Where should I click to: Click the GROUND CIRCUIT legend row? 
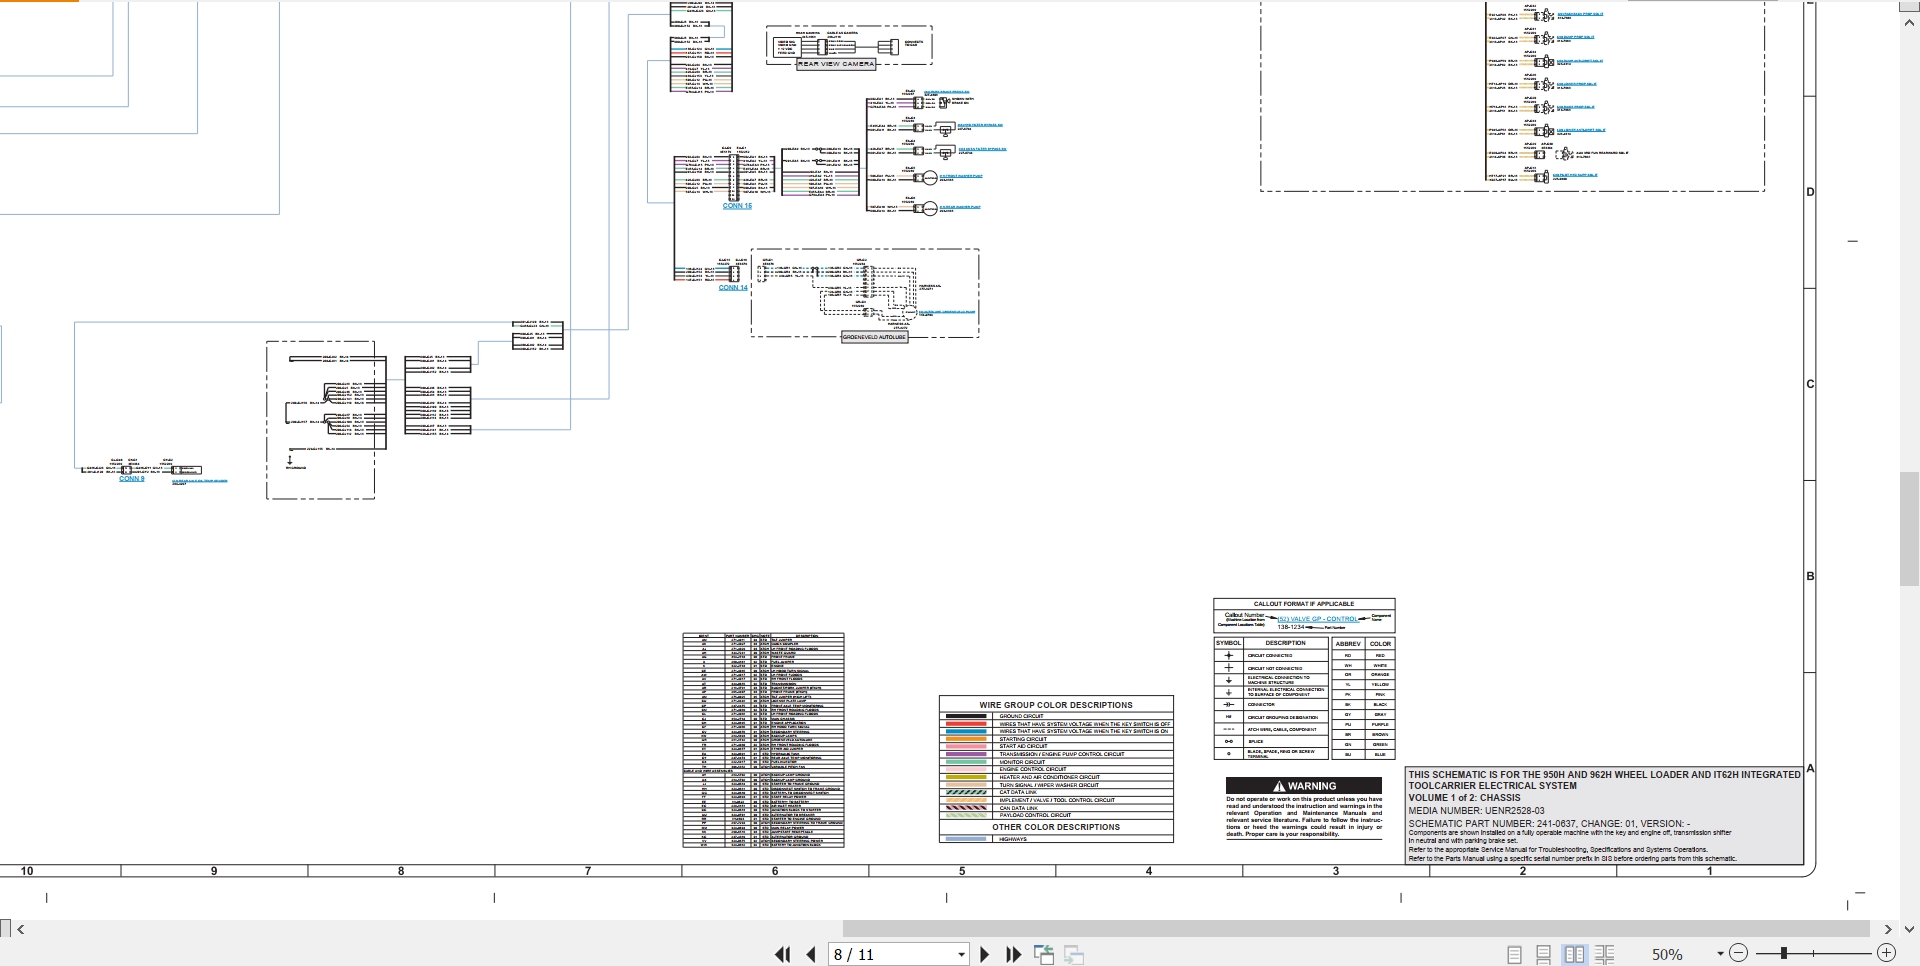[1056, 716]
